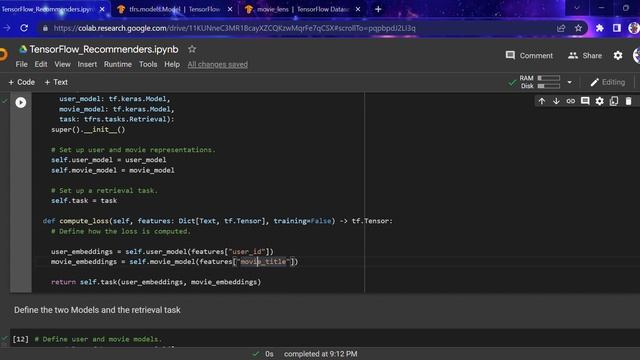640x360 pixels.
Task: Bookmark this page with star icon
Action: pos(578,28)
